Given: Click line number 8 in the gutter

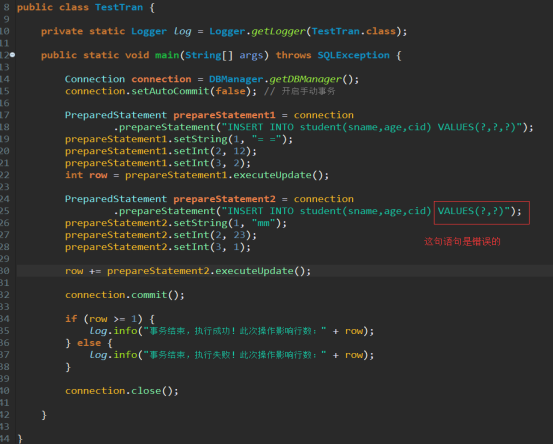Looking at the screenshot, I should (6, 7).
